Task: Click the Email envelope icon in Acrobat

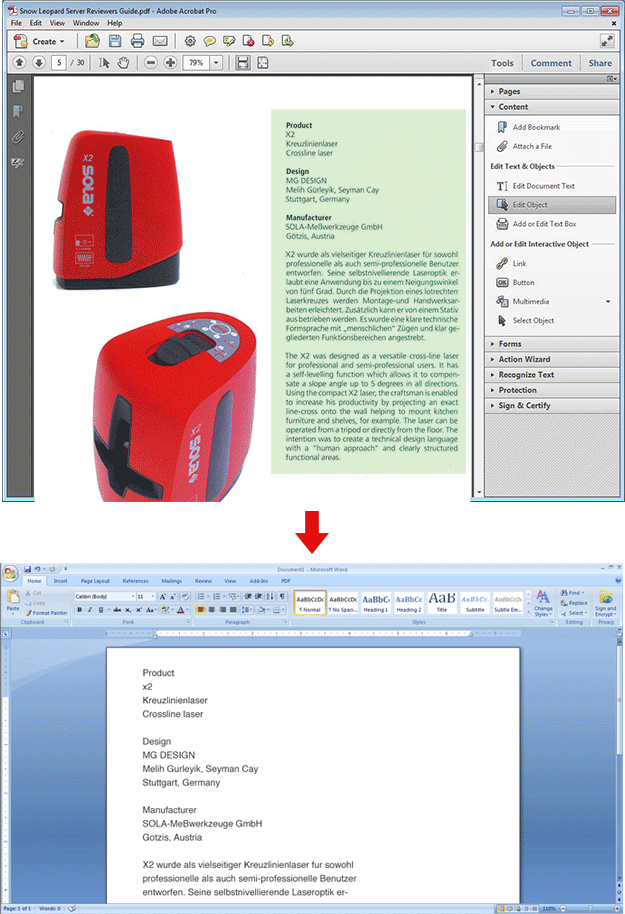Action: 160,41
